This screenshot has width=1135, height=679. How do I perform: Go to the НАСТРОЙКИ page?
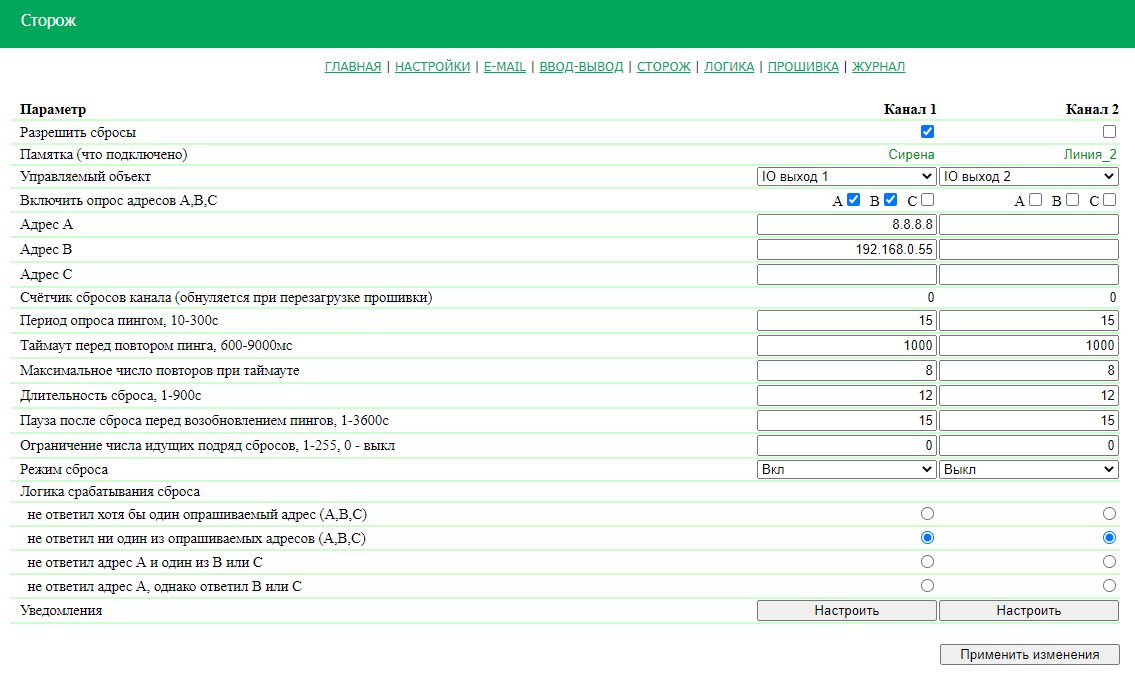click(x=432, y=67)
